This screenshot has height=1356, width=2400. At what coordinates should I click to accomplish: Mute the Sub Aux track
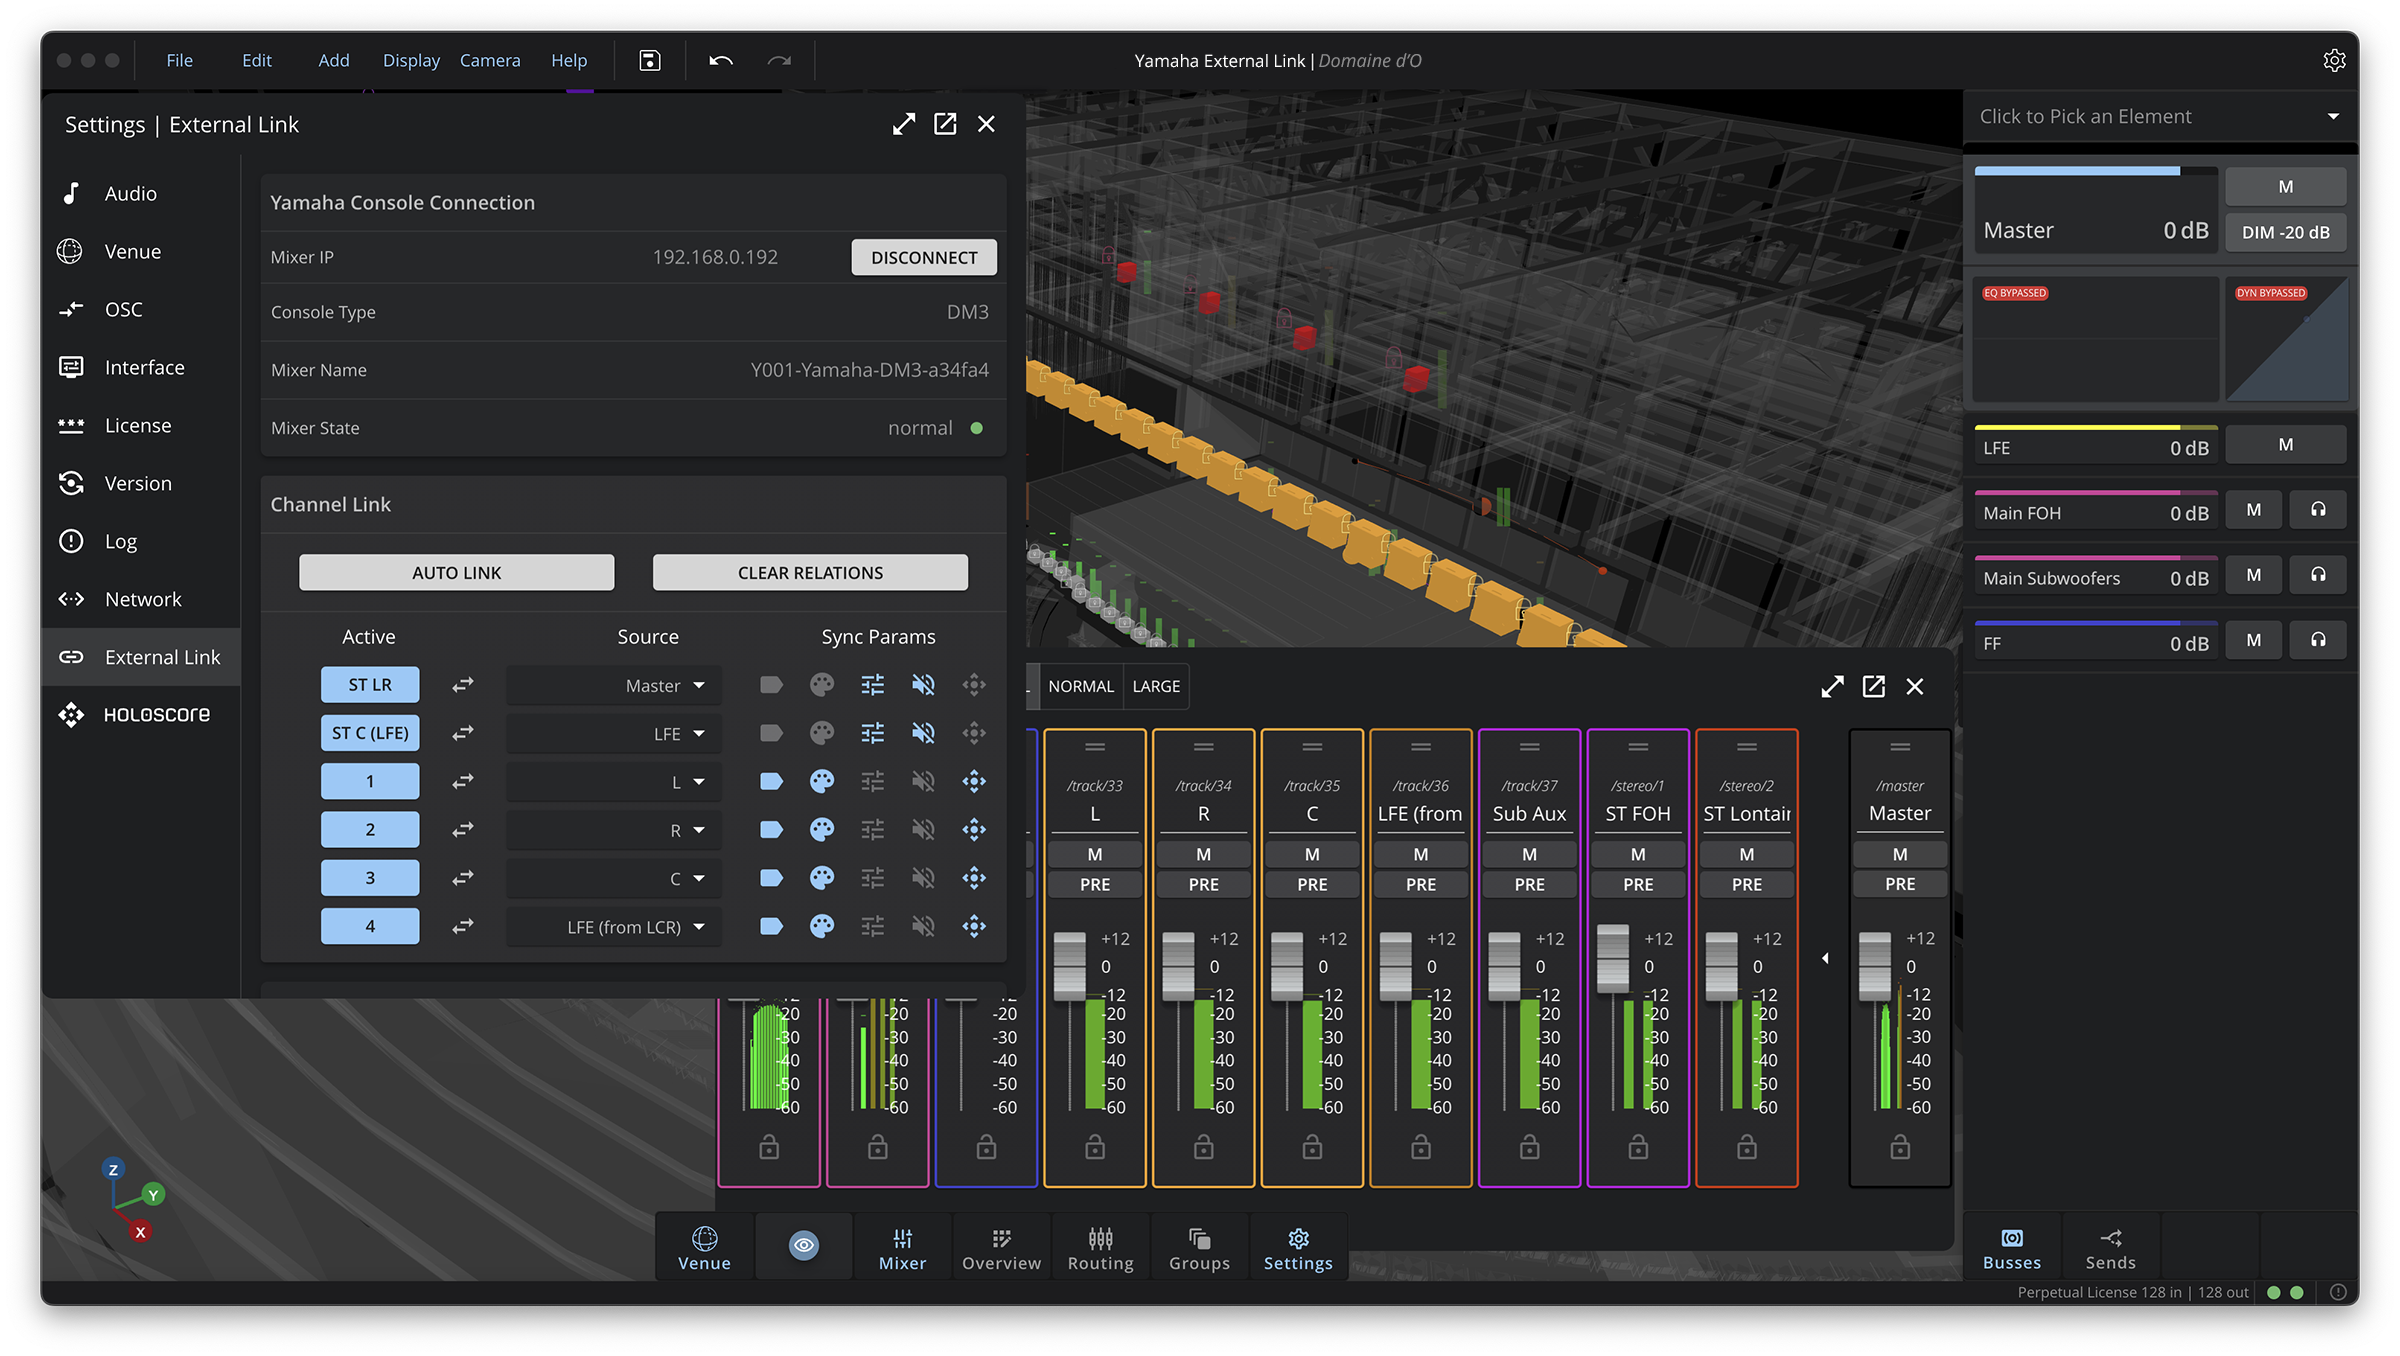click(x=1529, y=854)
